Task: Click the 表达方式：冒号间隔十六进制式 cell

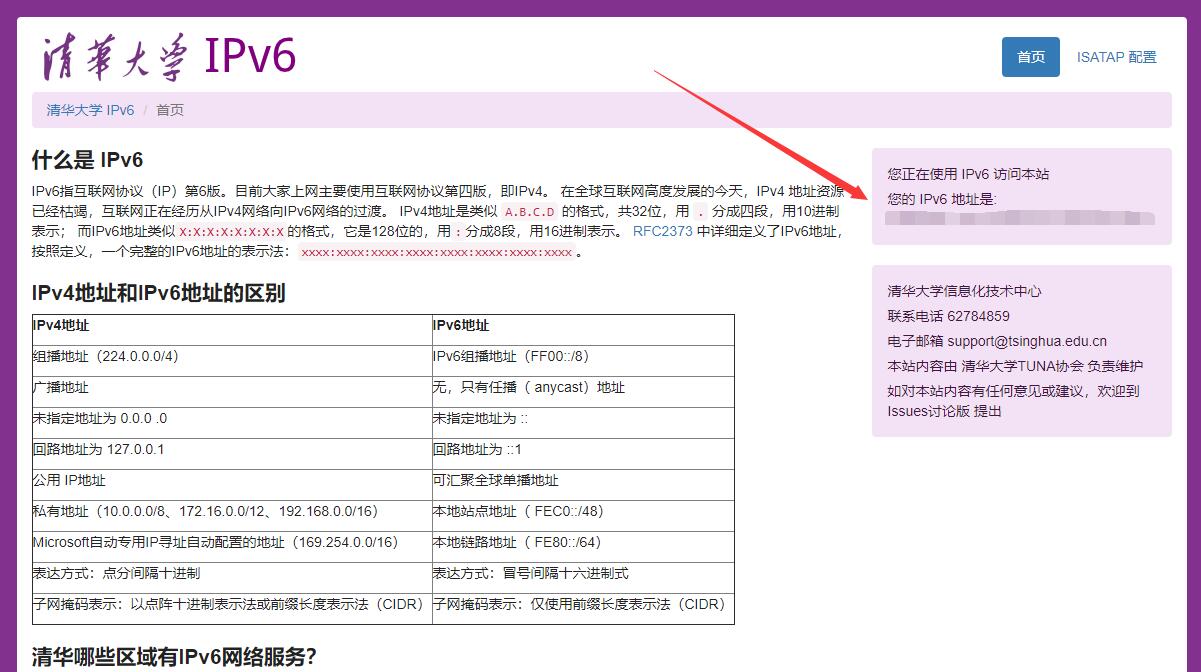Action: point(583,577)
